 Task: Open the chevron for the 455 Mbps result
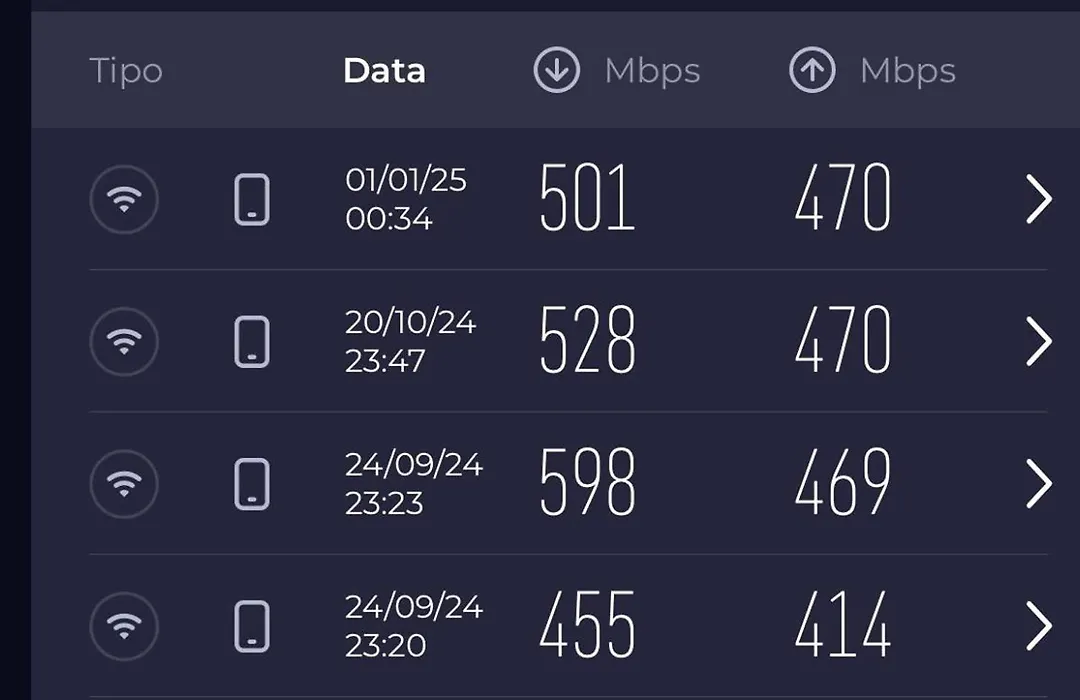tap(1039, 626)
